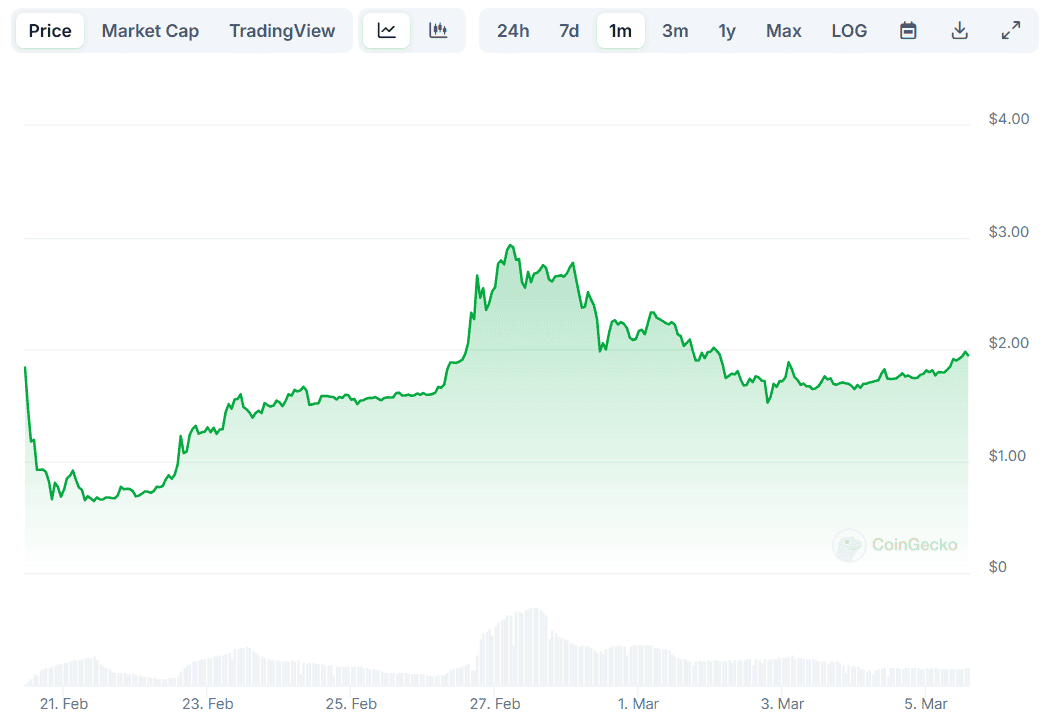Switch to candlestick chart icon
The width and height of the screenshot is (1048, 727).
[438, 31]
